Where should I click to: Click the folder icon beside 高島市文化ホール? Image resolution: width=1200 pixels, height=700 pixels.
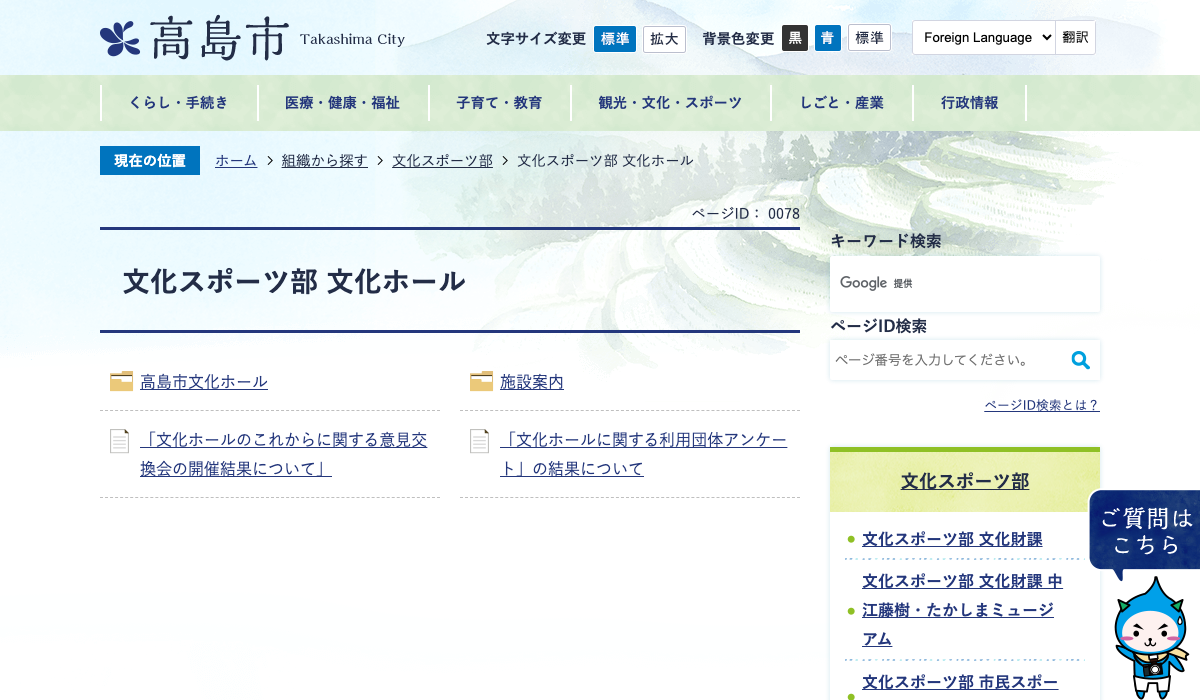pos(121,381)
